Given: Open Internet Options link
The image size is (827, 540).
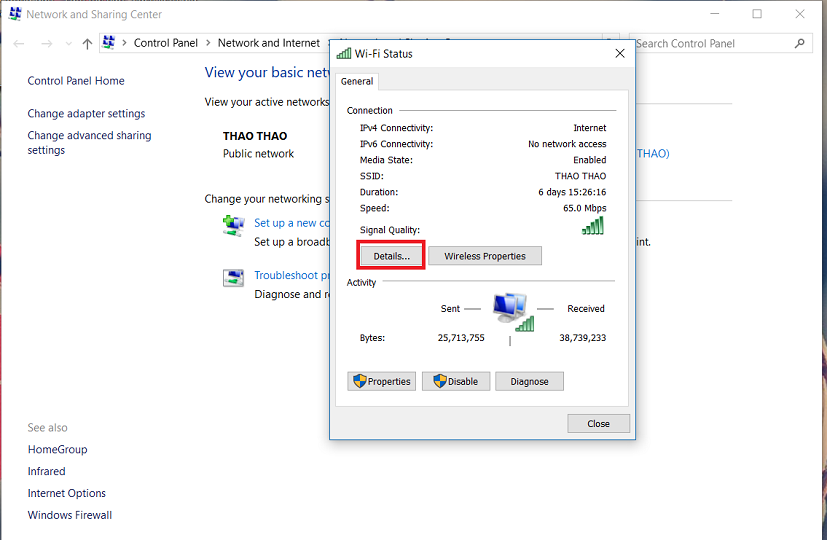Looking at the screenshot, I should click(66, 493).
